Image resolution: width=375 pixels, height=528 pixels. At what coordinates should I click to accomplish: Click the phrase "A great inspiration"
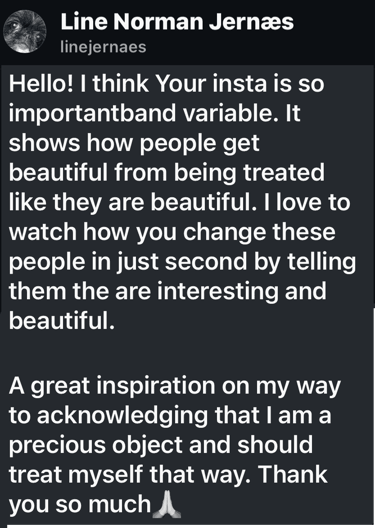tap(112, 386)
